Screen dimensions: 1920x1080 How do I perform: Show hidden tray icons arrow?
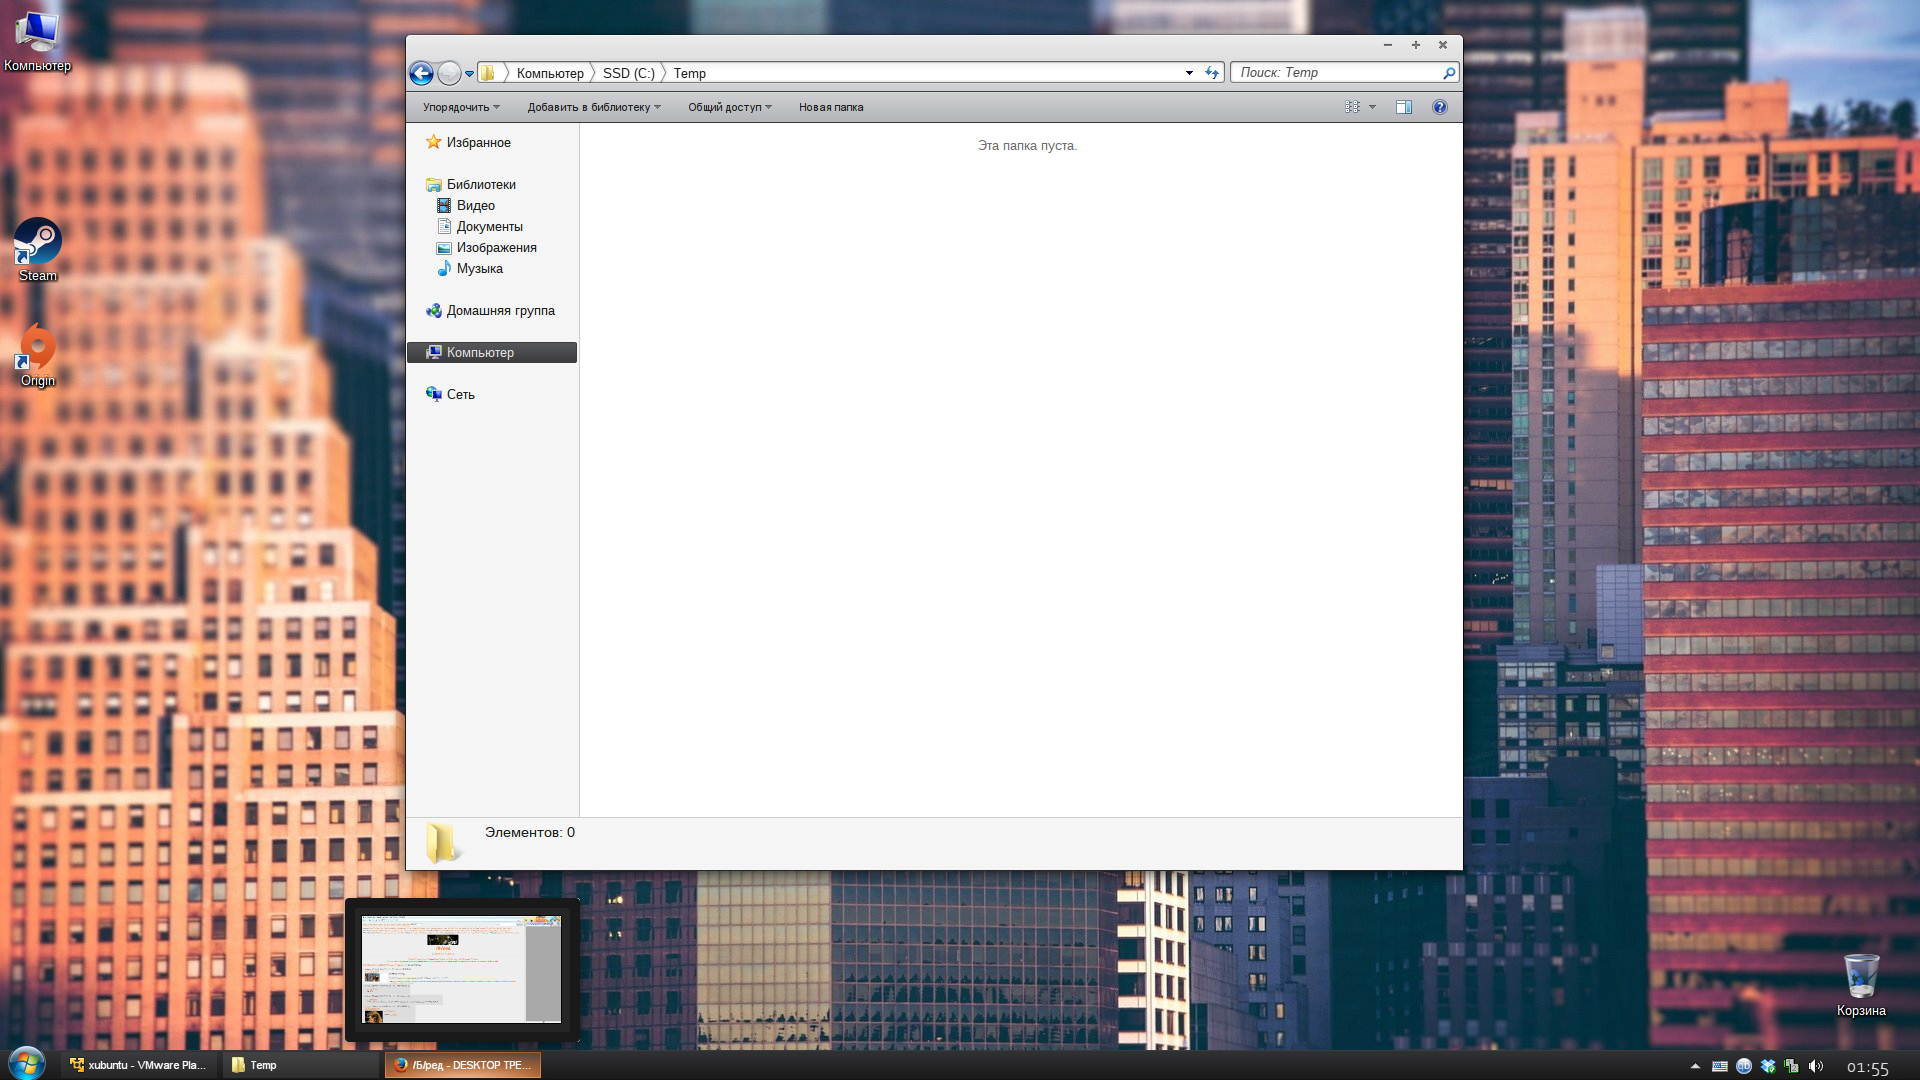tap(1695, 1066)
